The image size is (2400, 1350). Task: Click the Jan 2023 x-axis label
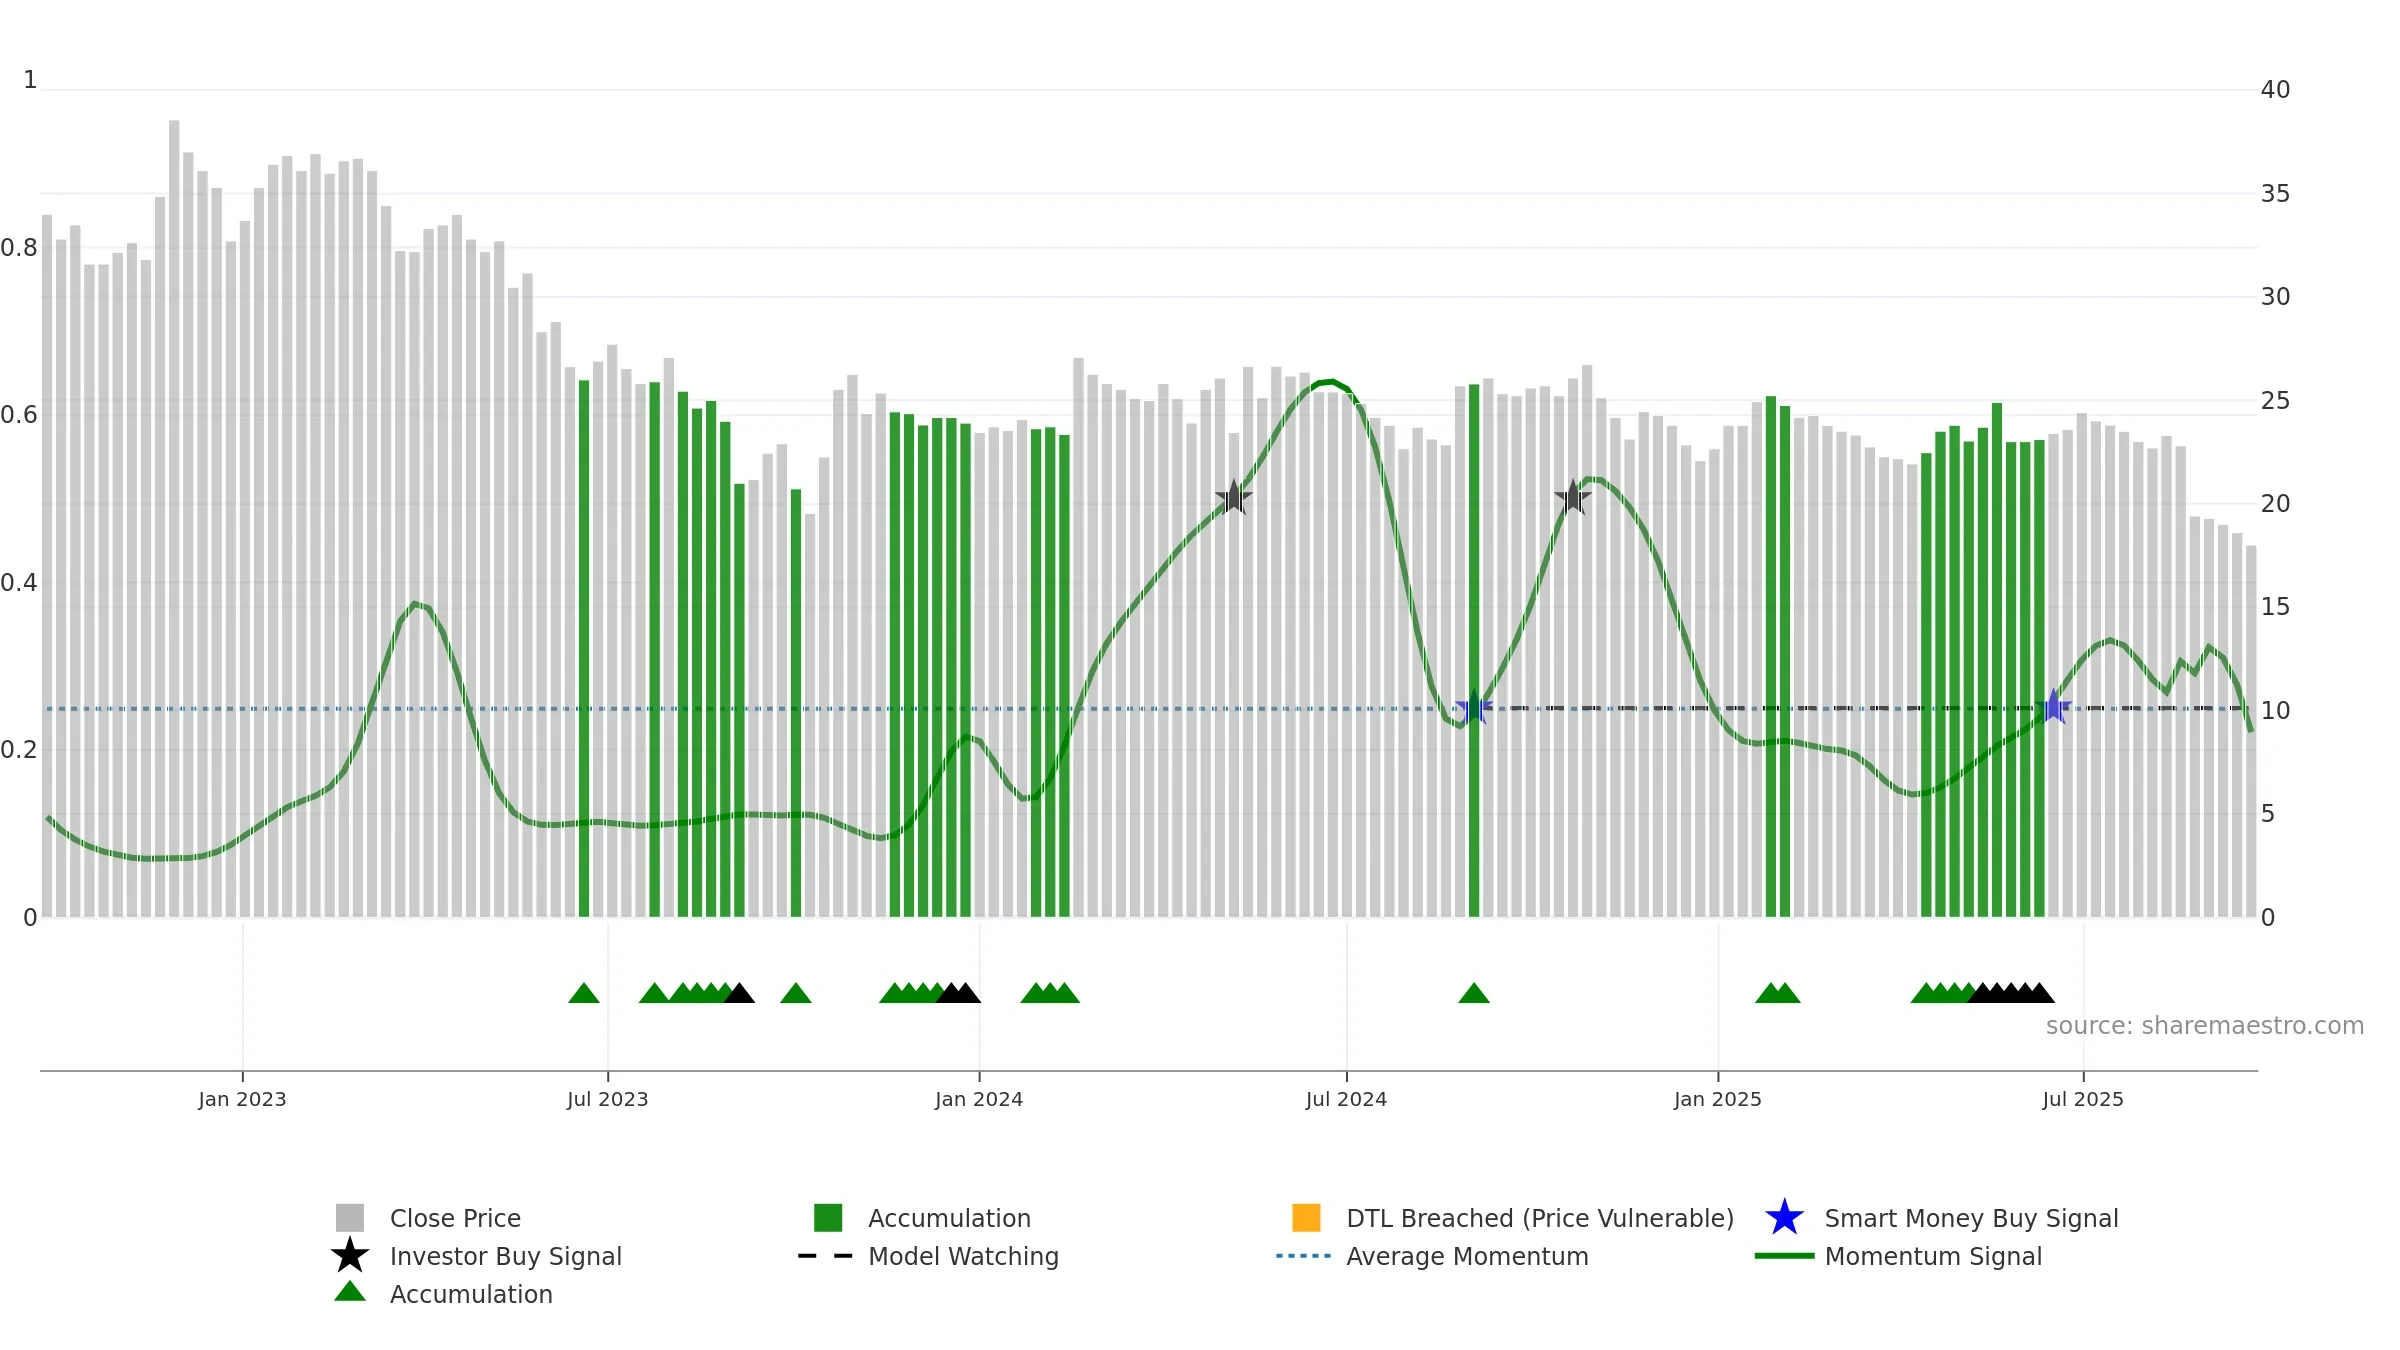(242, 1100)
